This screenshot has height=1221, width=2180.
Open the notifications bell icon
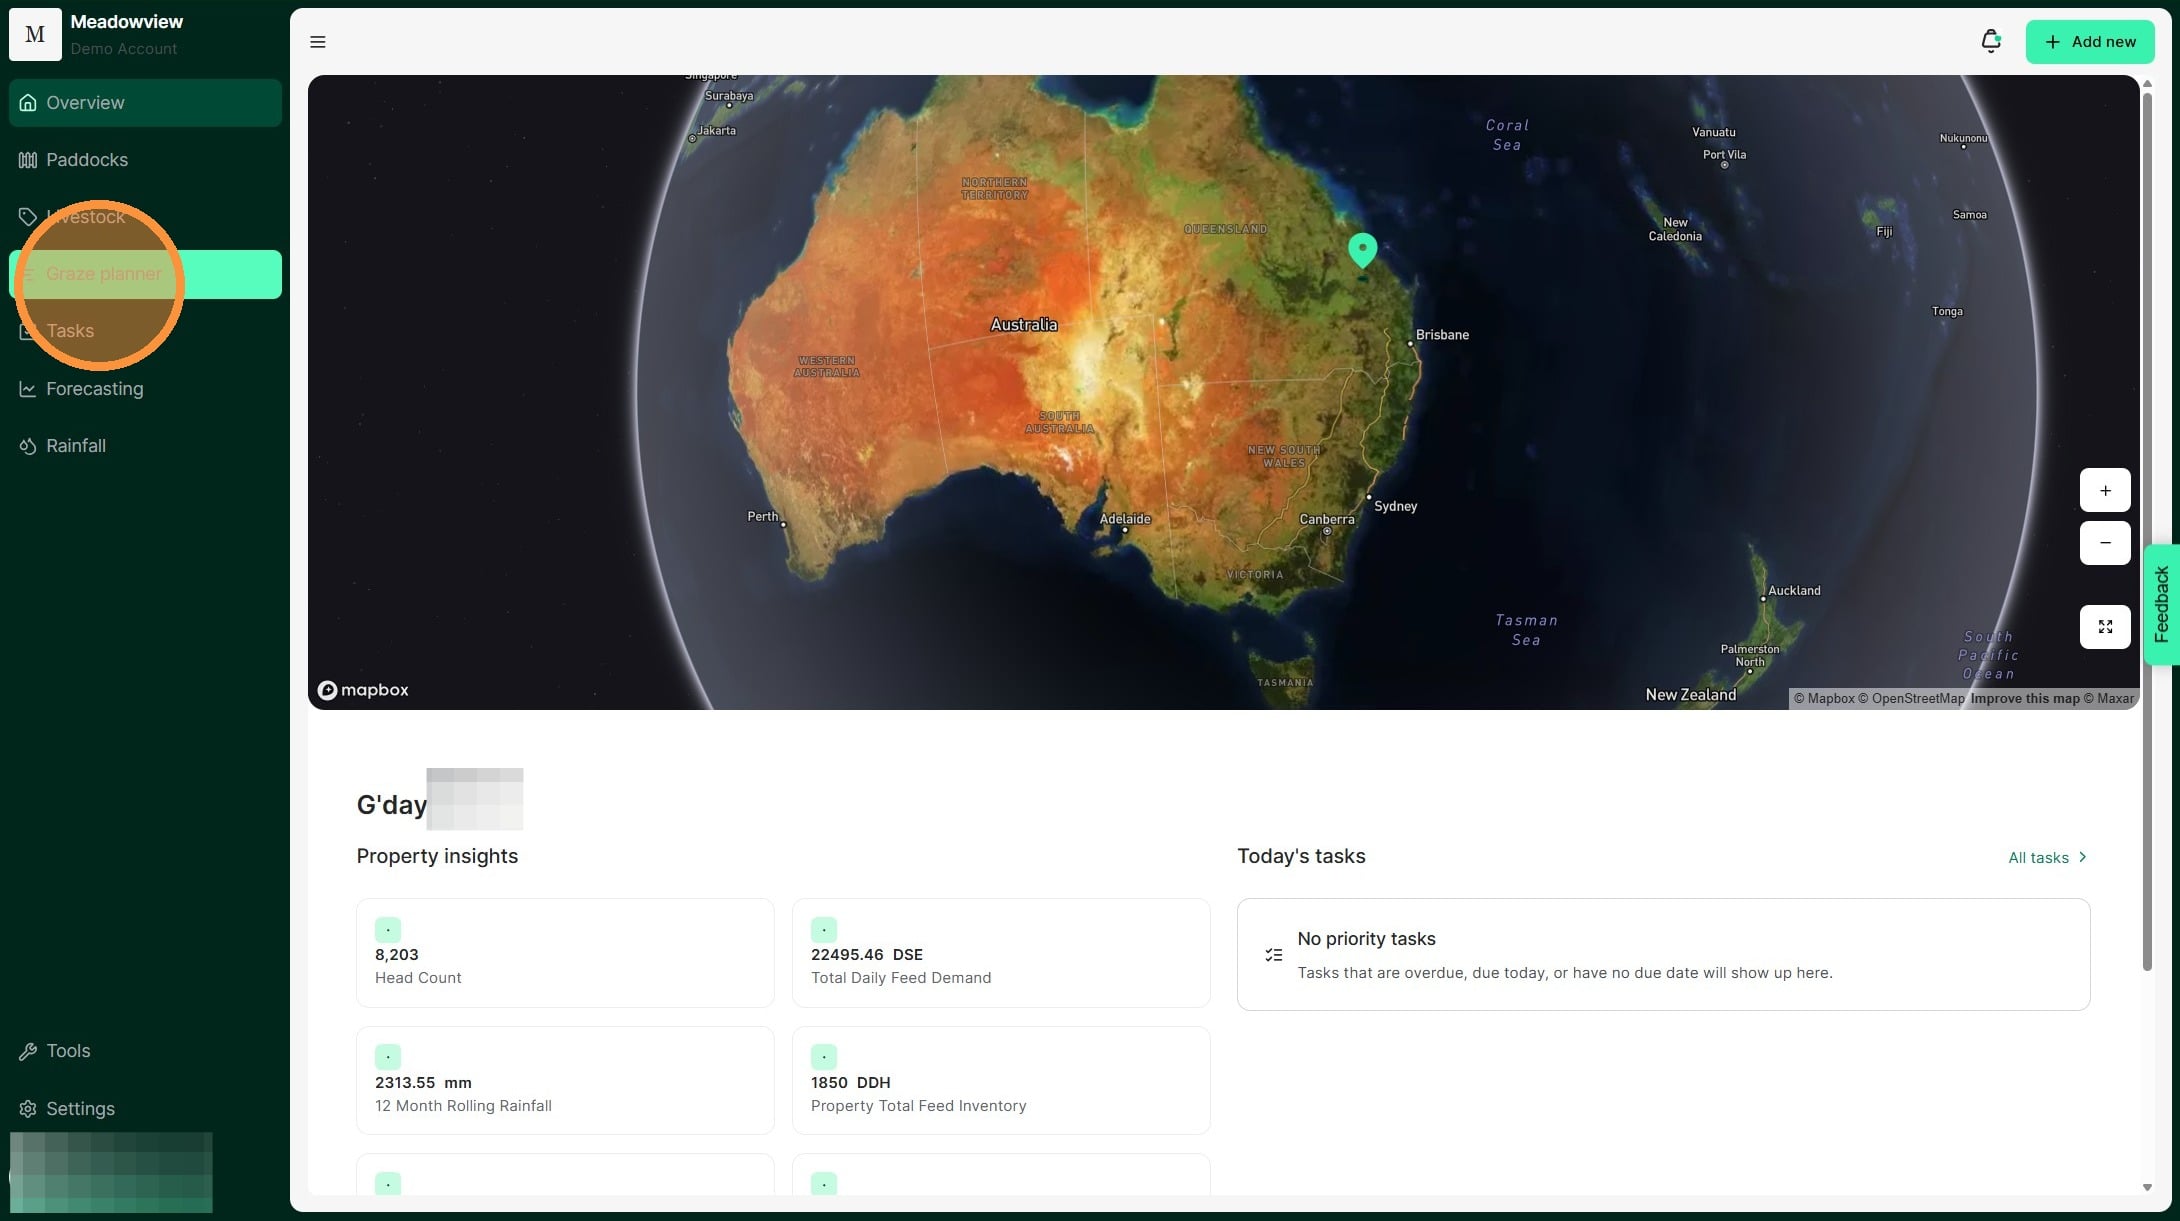click(x=1990, y=41)
